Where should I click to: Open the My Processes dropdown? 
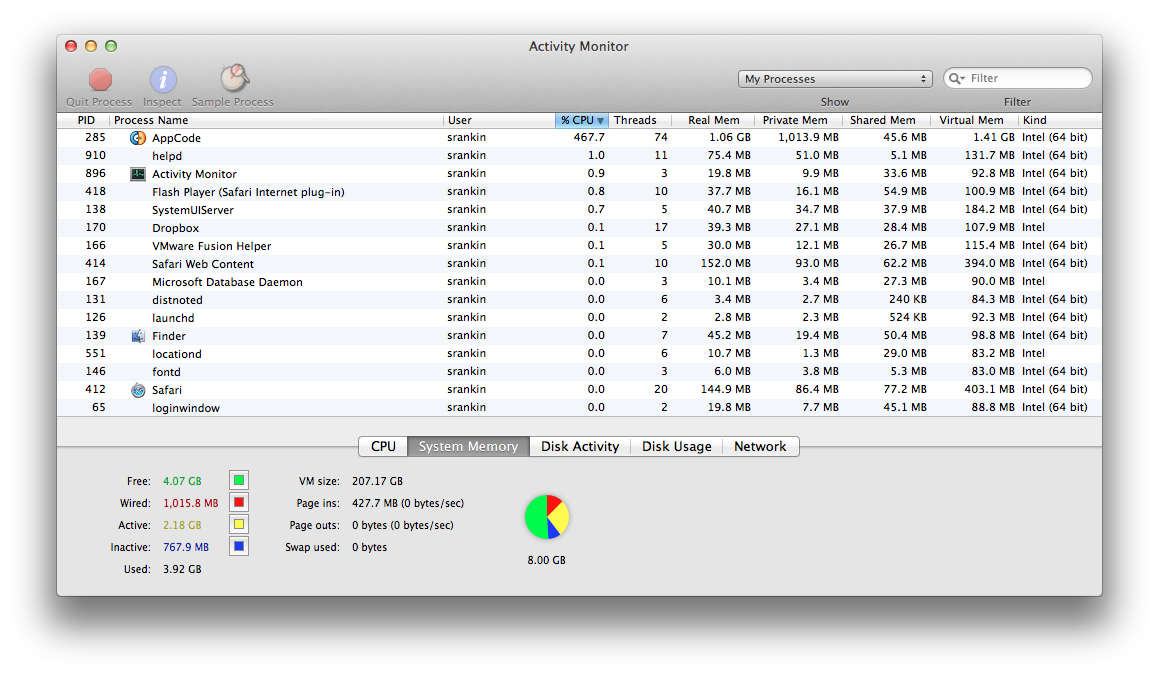pos(835,79)
